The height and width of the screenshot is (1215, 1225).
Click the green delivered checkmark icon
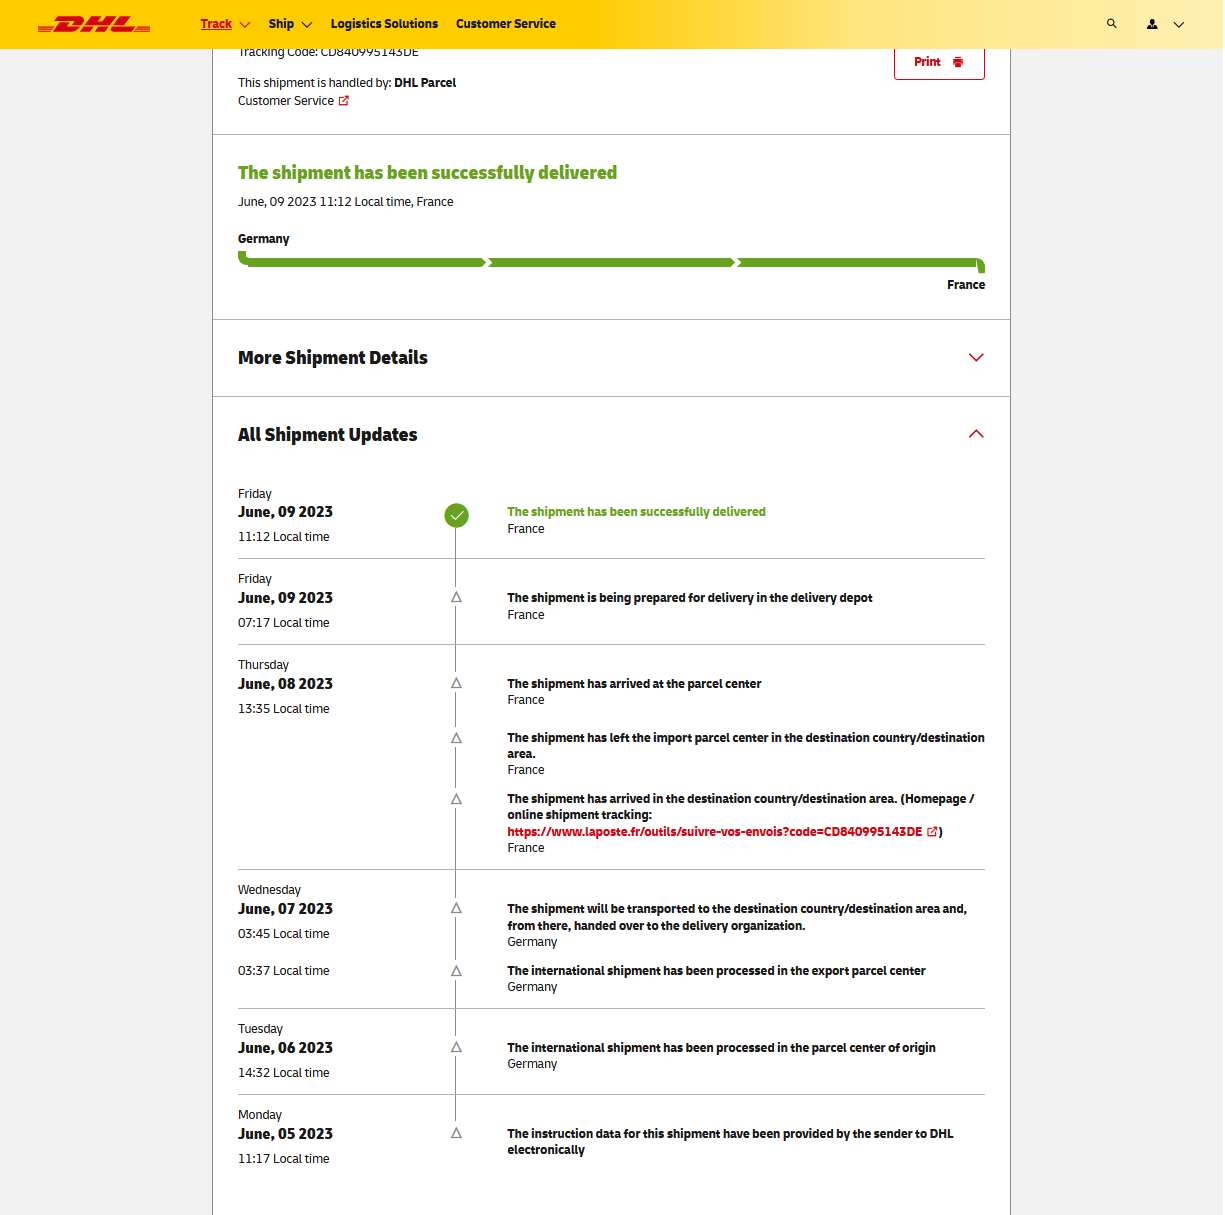(x=456, y=516)
